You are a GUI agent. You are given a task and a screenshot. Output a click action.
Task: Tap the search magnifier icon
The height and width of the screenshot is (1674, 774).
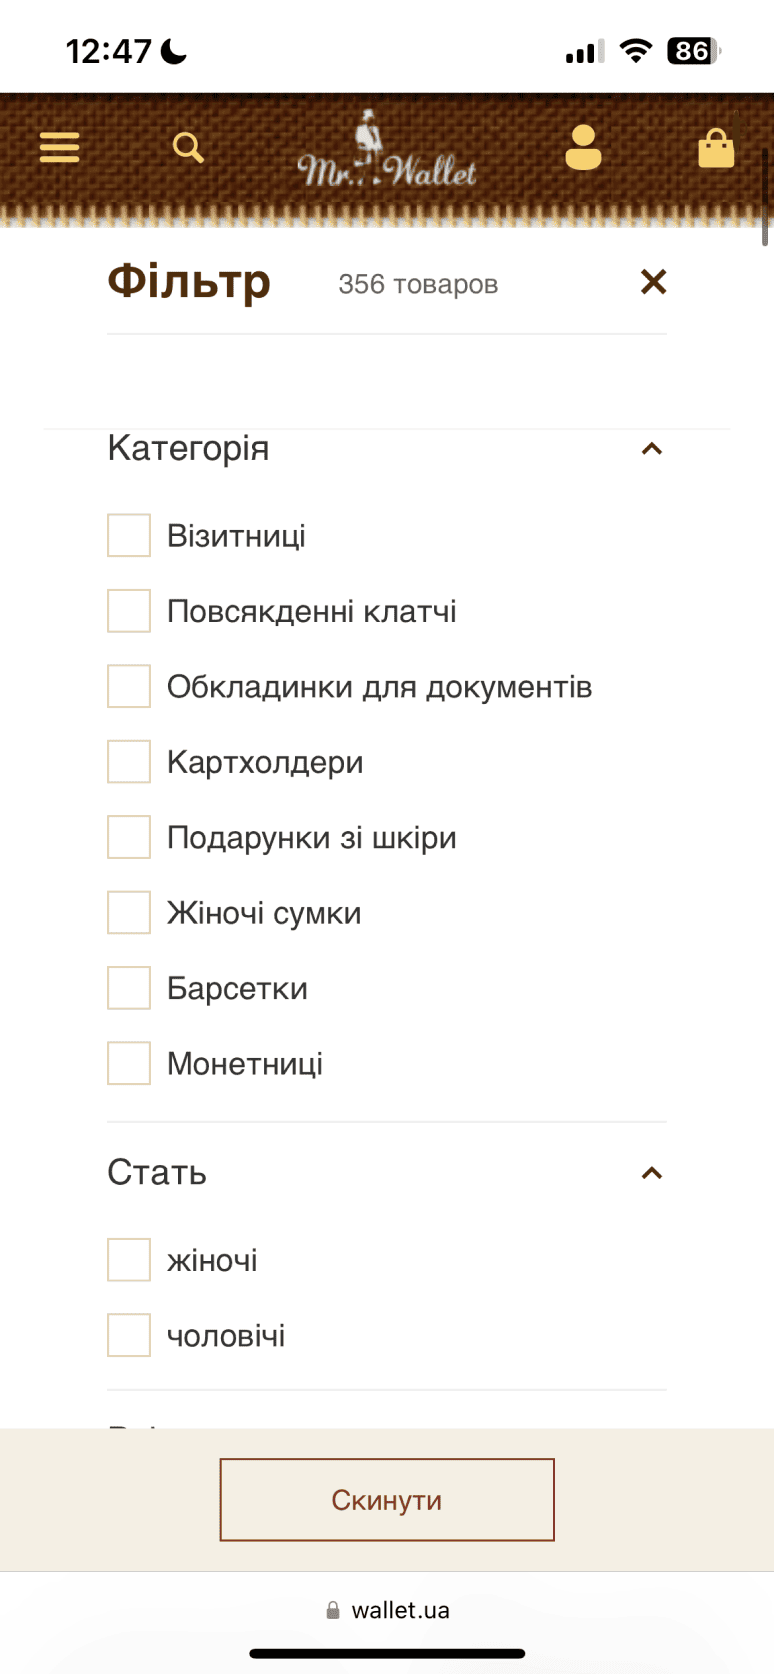[x=188, y=148]
